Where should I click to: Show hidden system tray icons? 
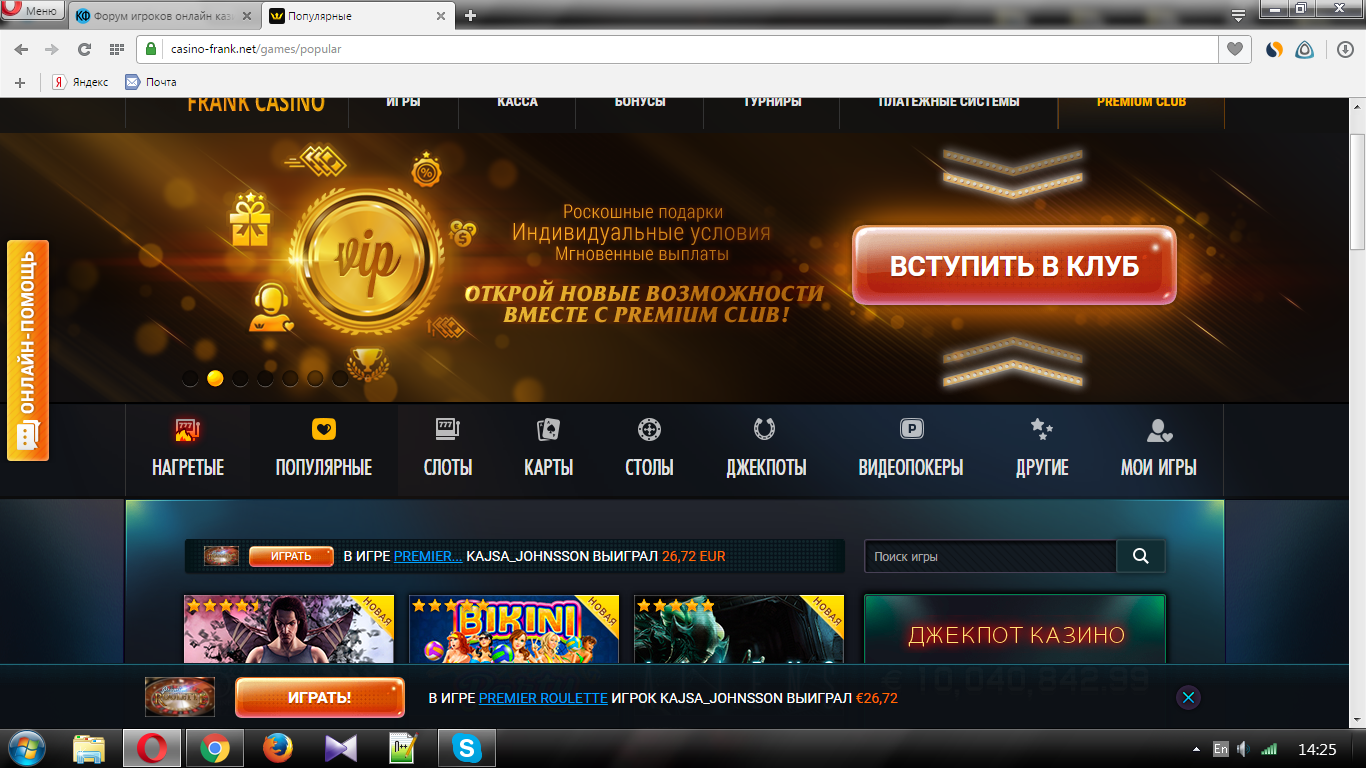[1196, 749]
